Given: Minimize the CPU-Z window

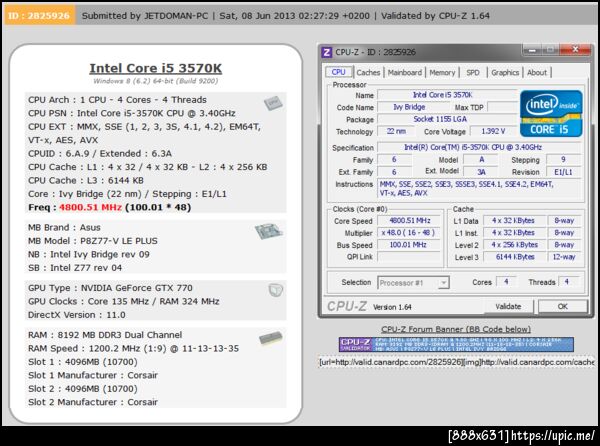Looking at the screenshot, I should point(532,49).
